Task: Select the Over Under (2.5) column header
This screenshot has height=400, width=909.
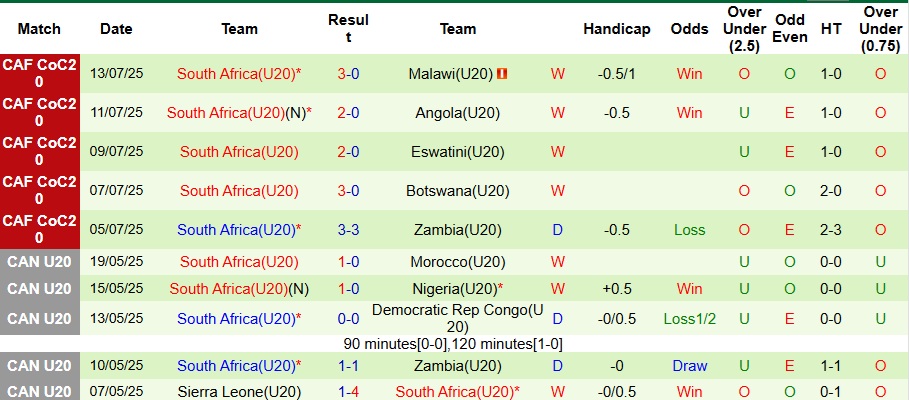Action: pyautogui.click(x=745, y=29)
